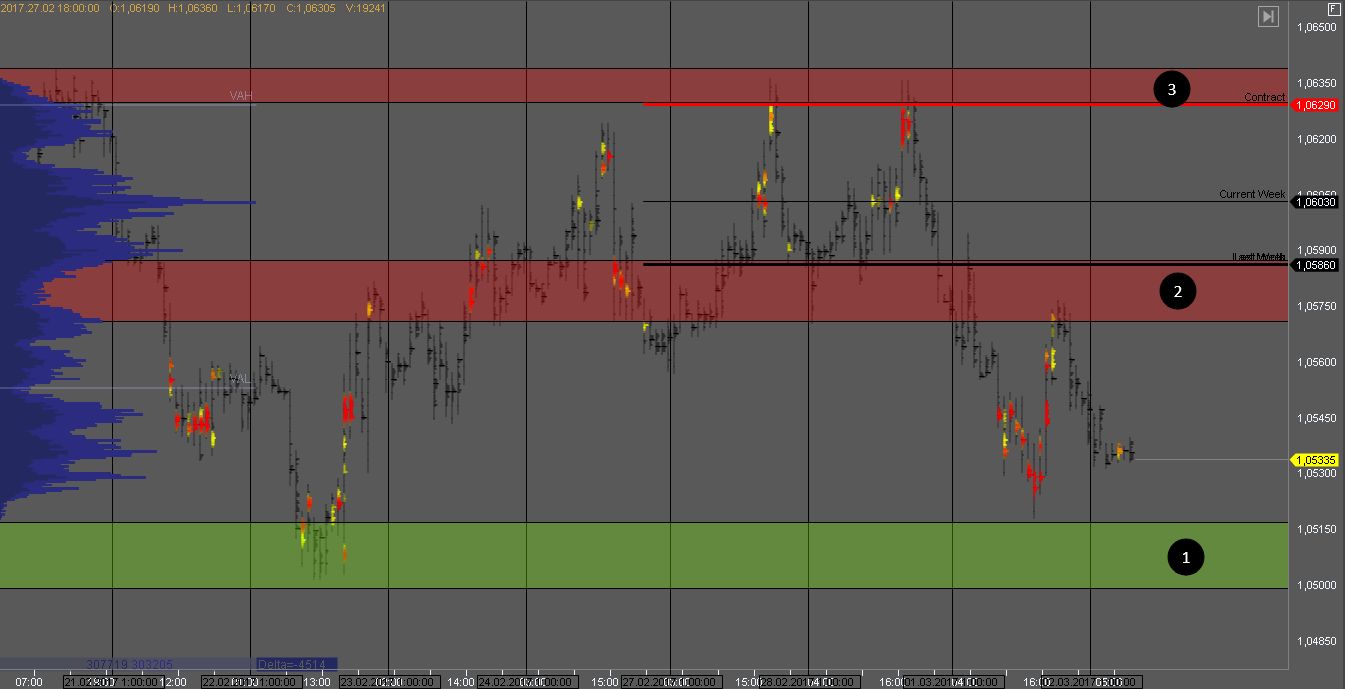Click the 1,05860 Last Month price tag
This screenshot has width=1345, height=689.
[1316, 265]
